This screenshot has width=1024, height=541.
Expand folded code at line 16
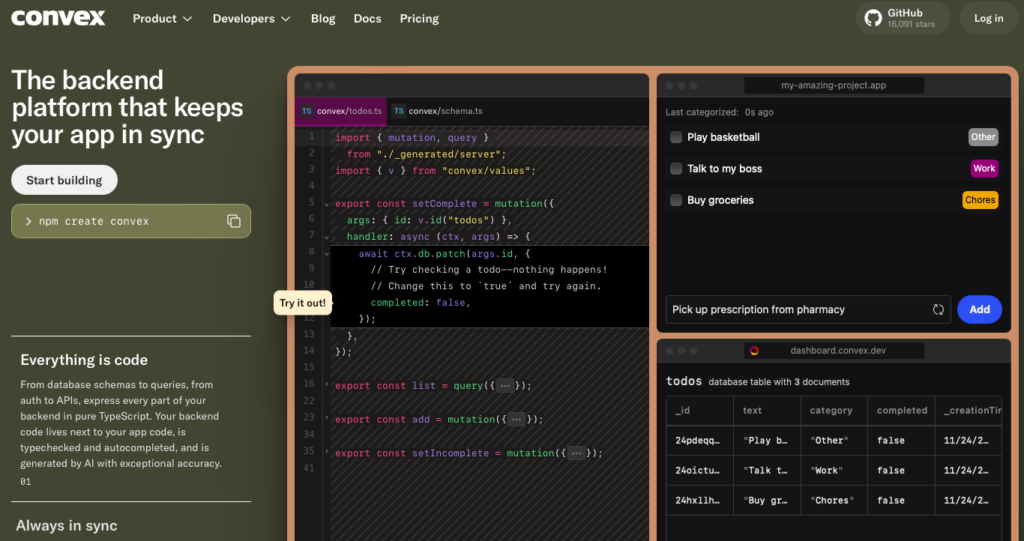[x=327, y=384]
